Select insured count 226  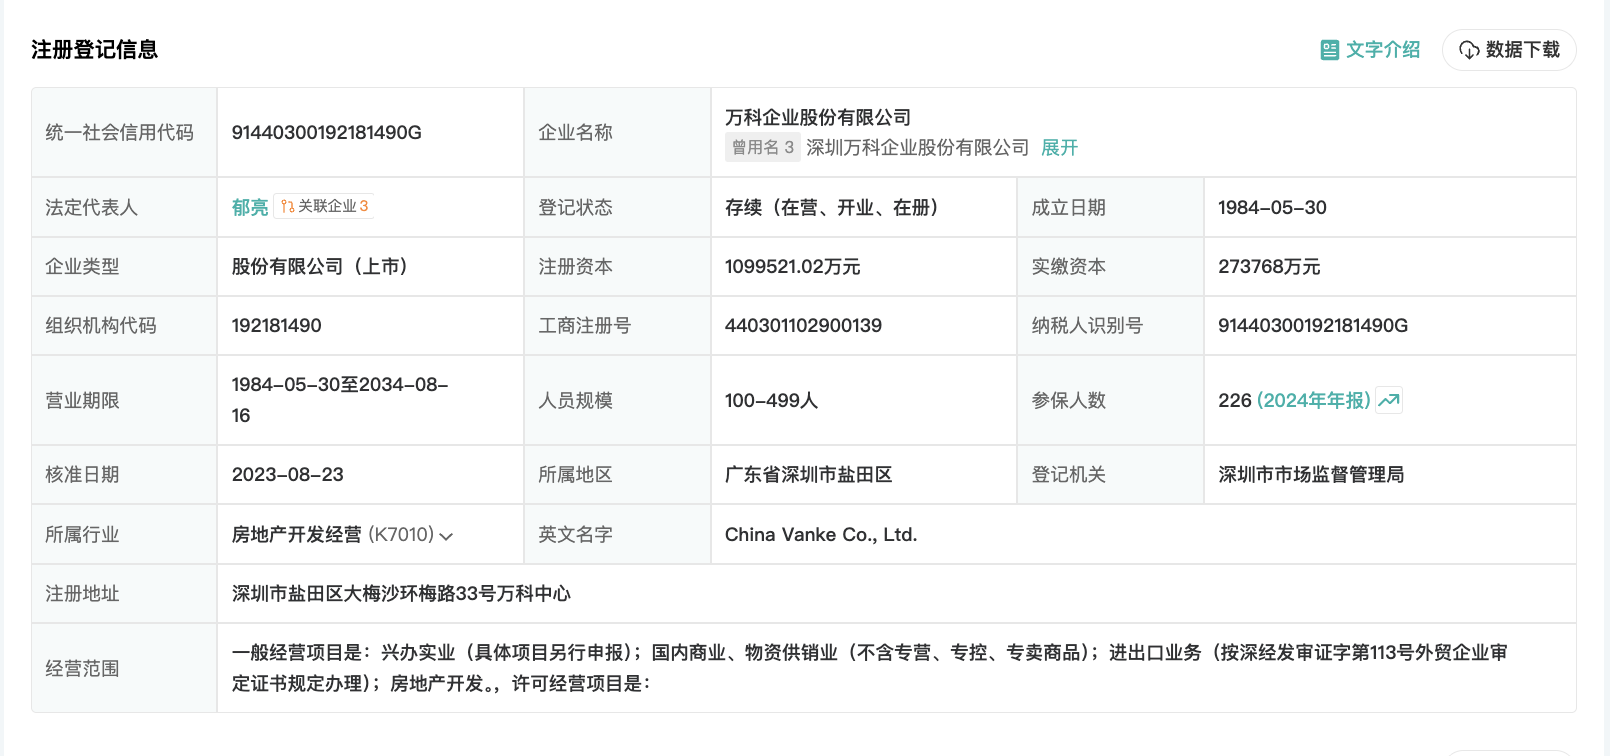(x=1234, y=400)
